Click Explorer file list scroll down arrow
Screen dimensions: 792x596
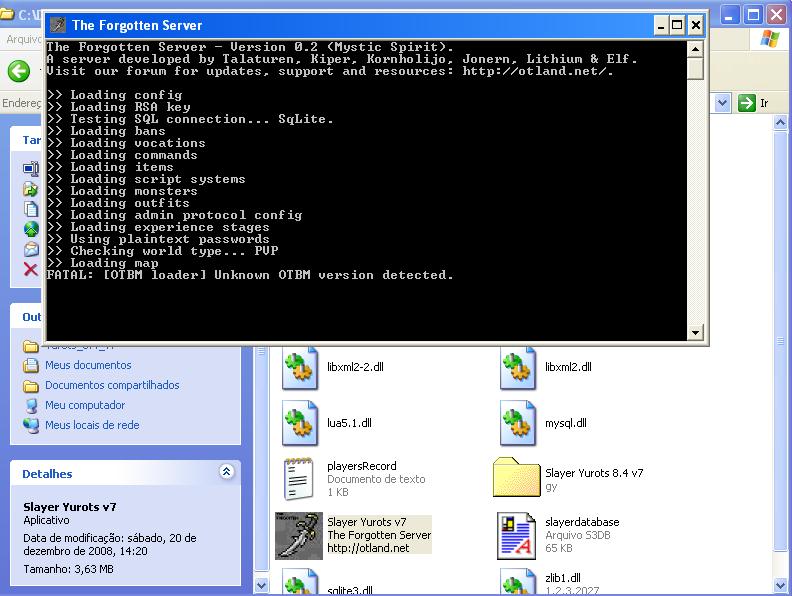pyautogui.click(x=780, y=585)
